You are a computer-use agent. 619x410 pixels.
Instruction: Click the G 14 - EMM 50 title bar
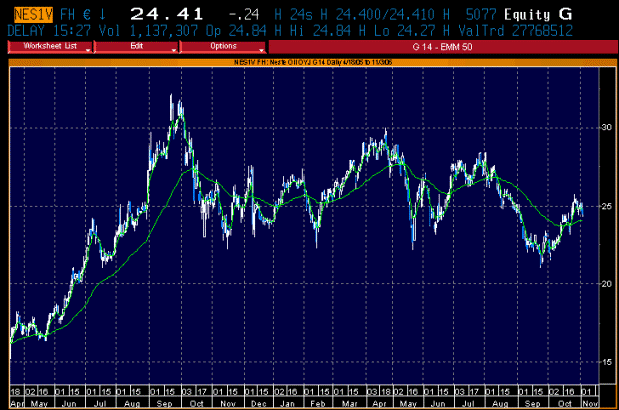coord(443,47)
